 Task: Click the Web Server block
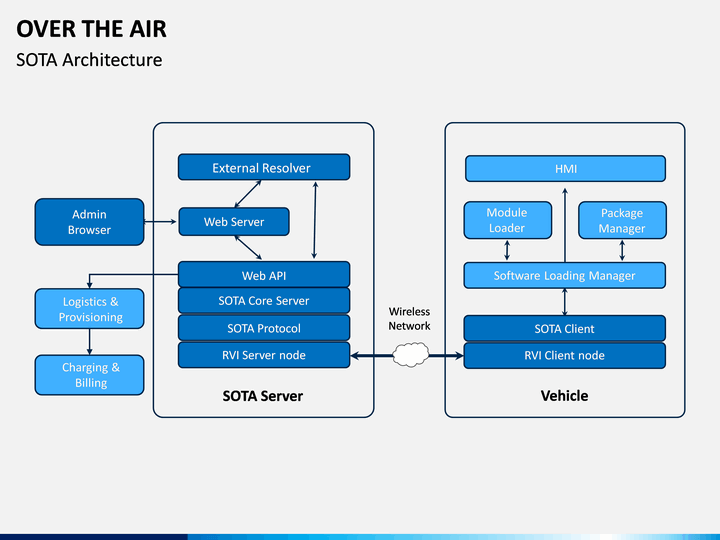pos(234,222)
